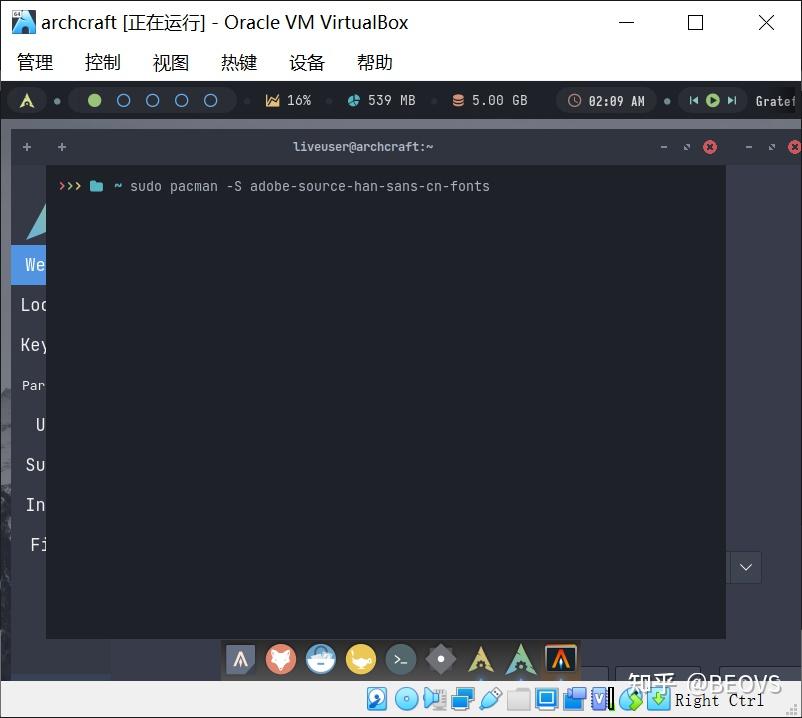802x718 pixels.
Task: Select the active green workspace indicator
Action: click(95, 100)
